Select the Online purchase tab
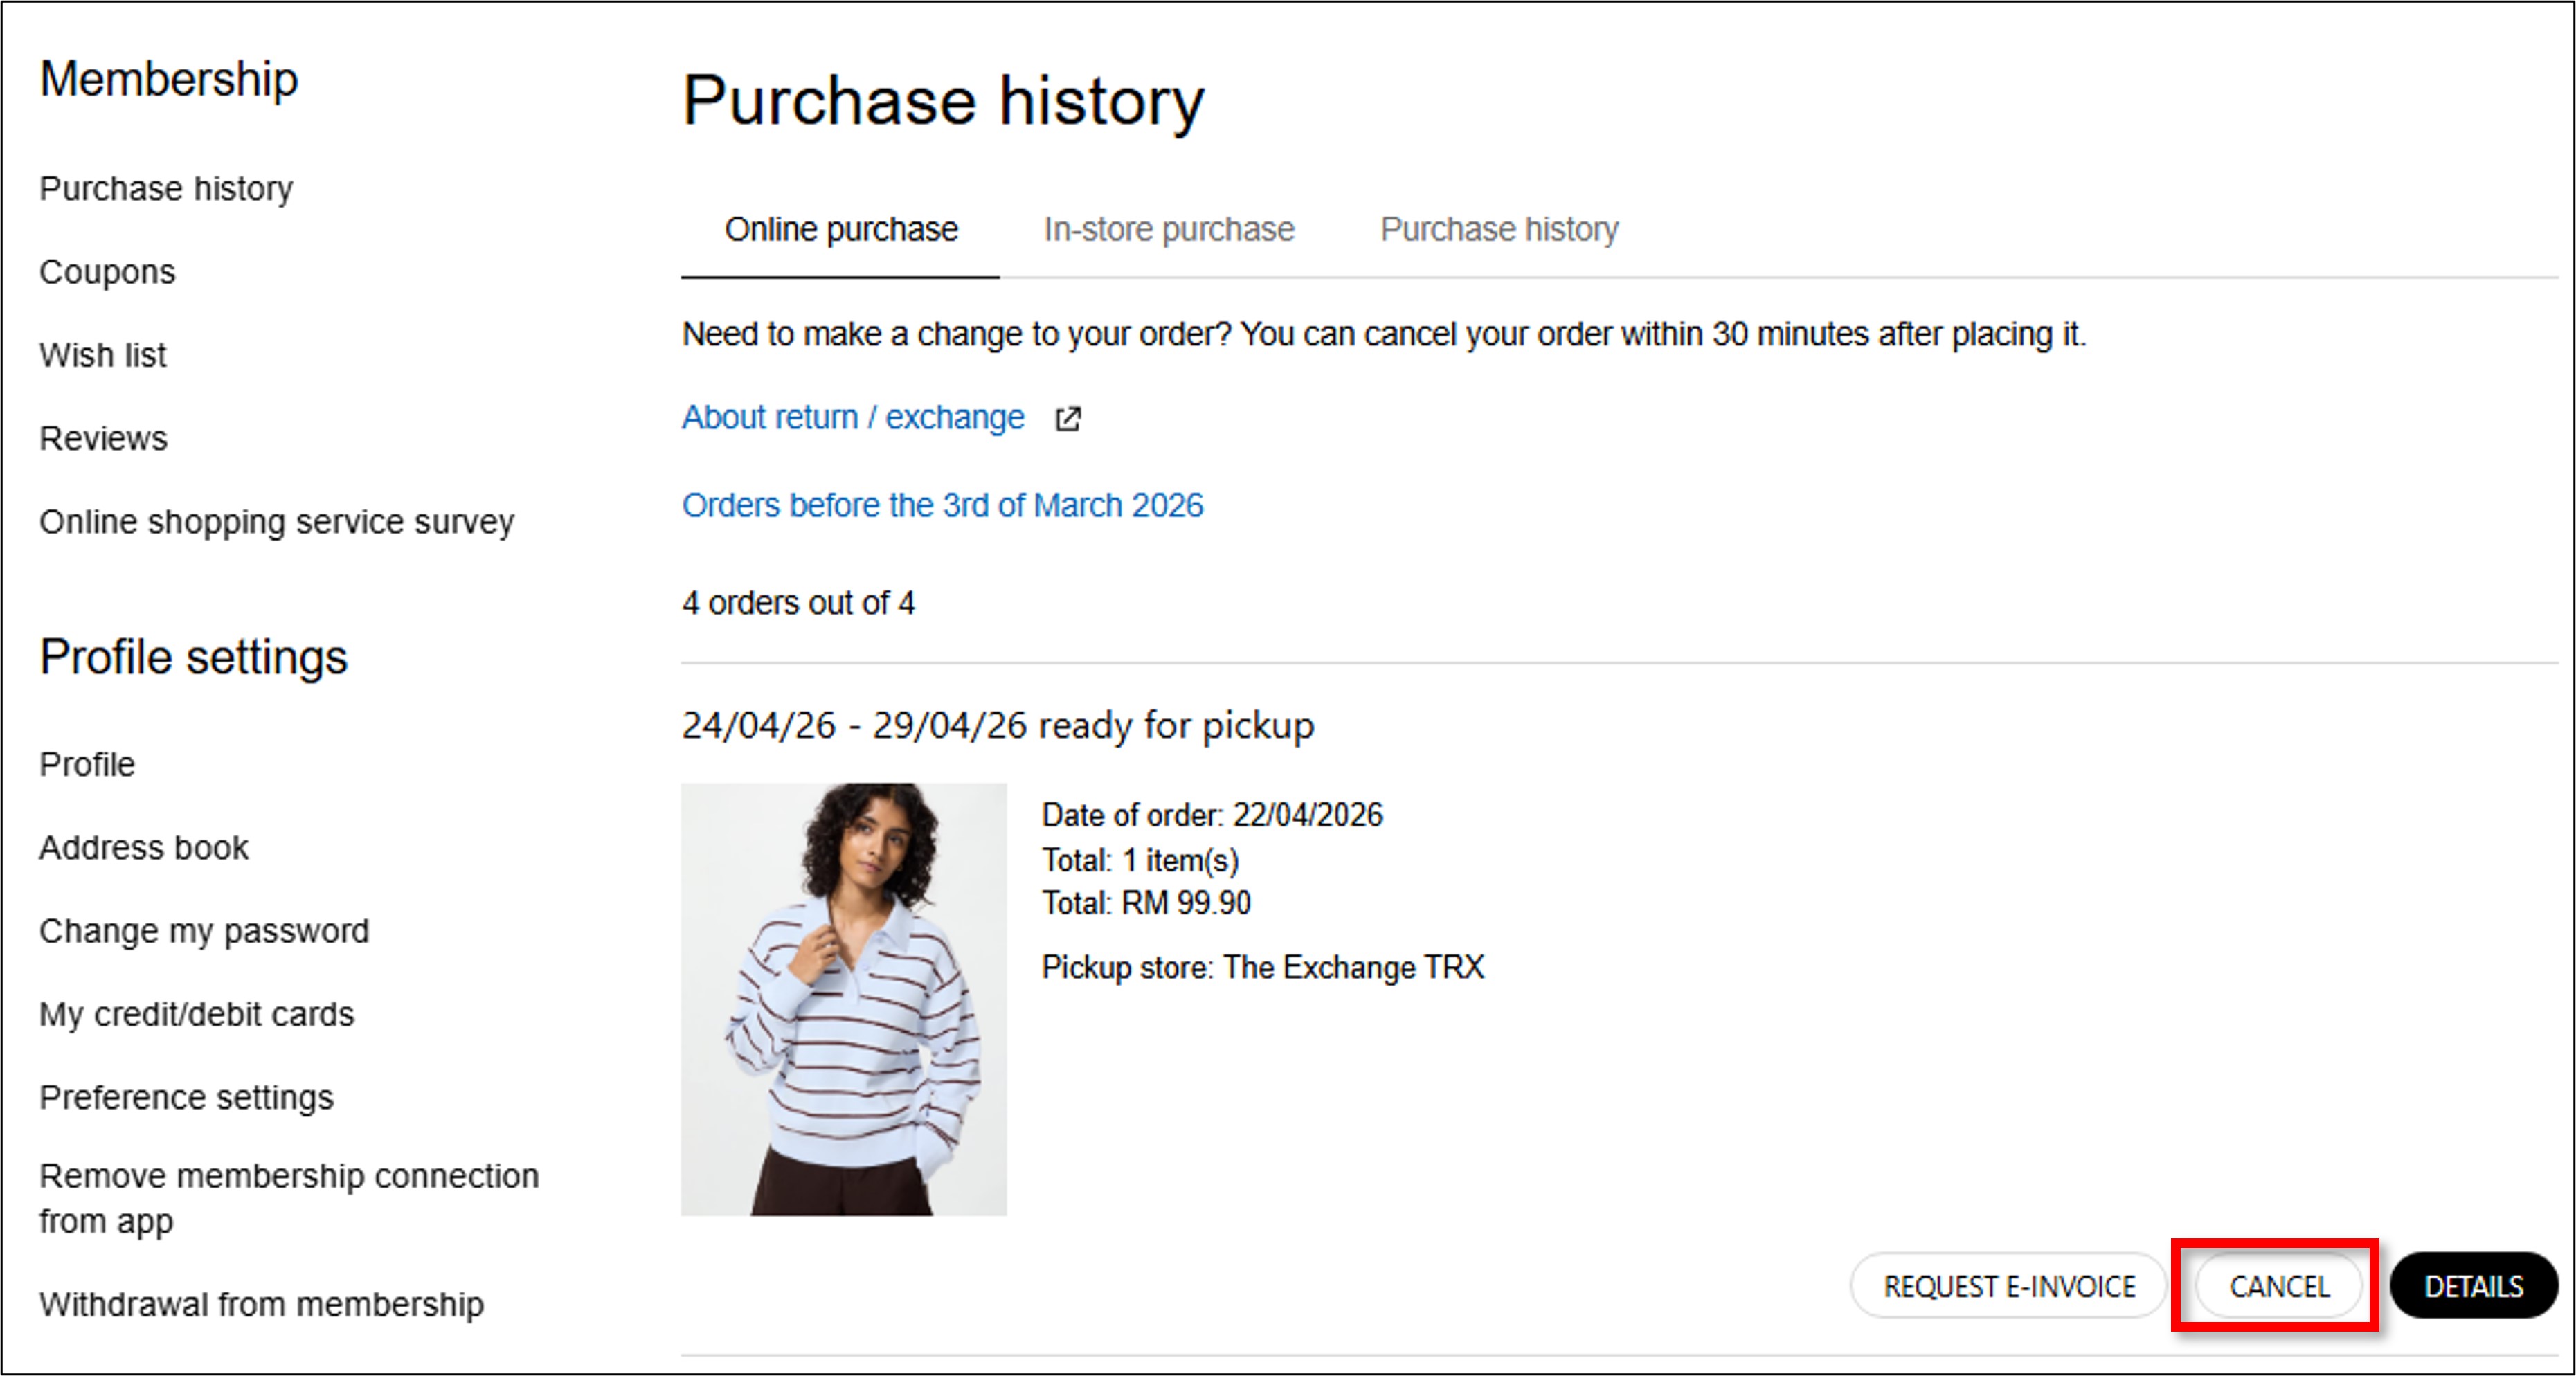 point(841,229)
